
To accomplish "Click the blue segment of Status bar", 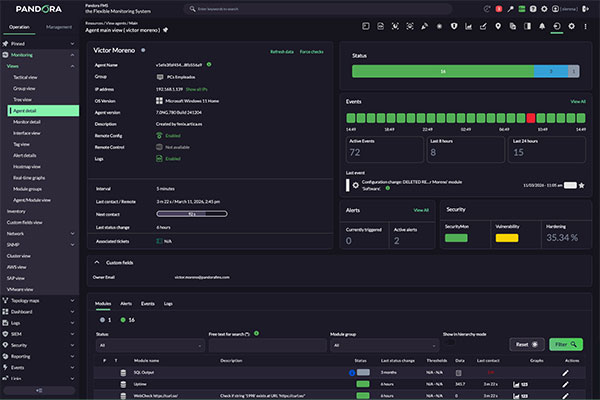I will click(551, 71).
